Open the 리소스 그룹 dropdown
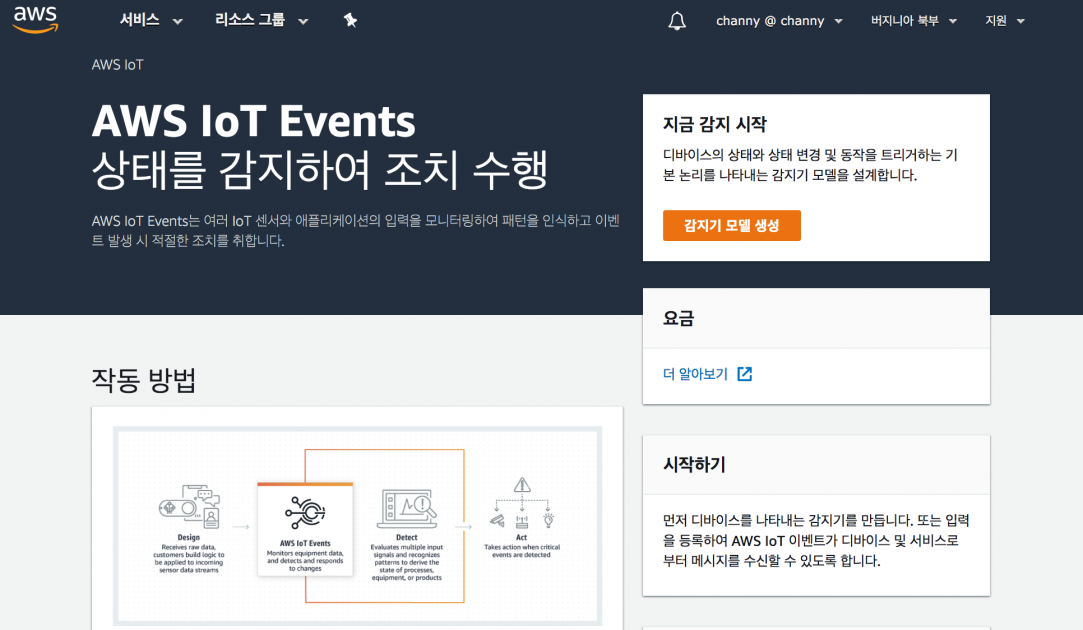Viewport: 1083px width, 630px height. click(x=250, y=19)
